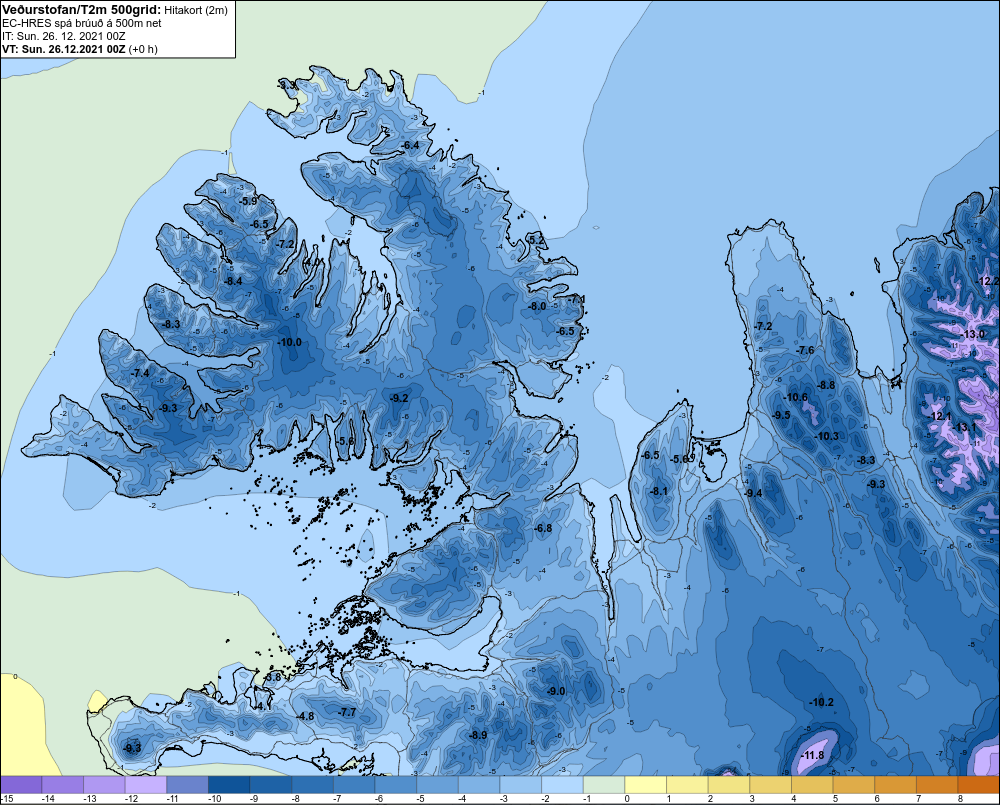Select the -6 to -5 blue legend swatch
1000x805 pixels.
395,785
